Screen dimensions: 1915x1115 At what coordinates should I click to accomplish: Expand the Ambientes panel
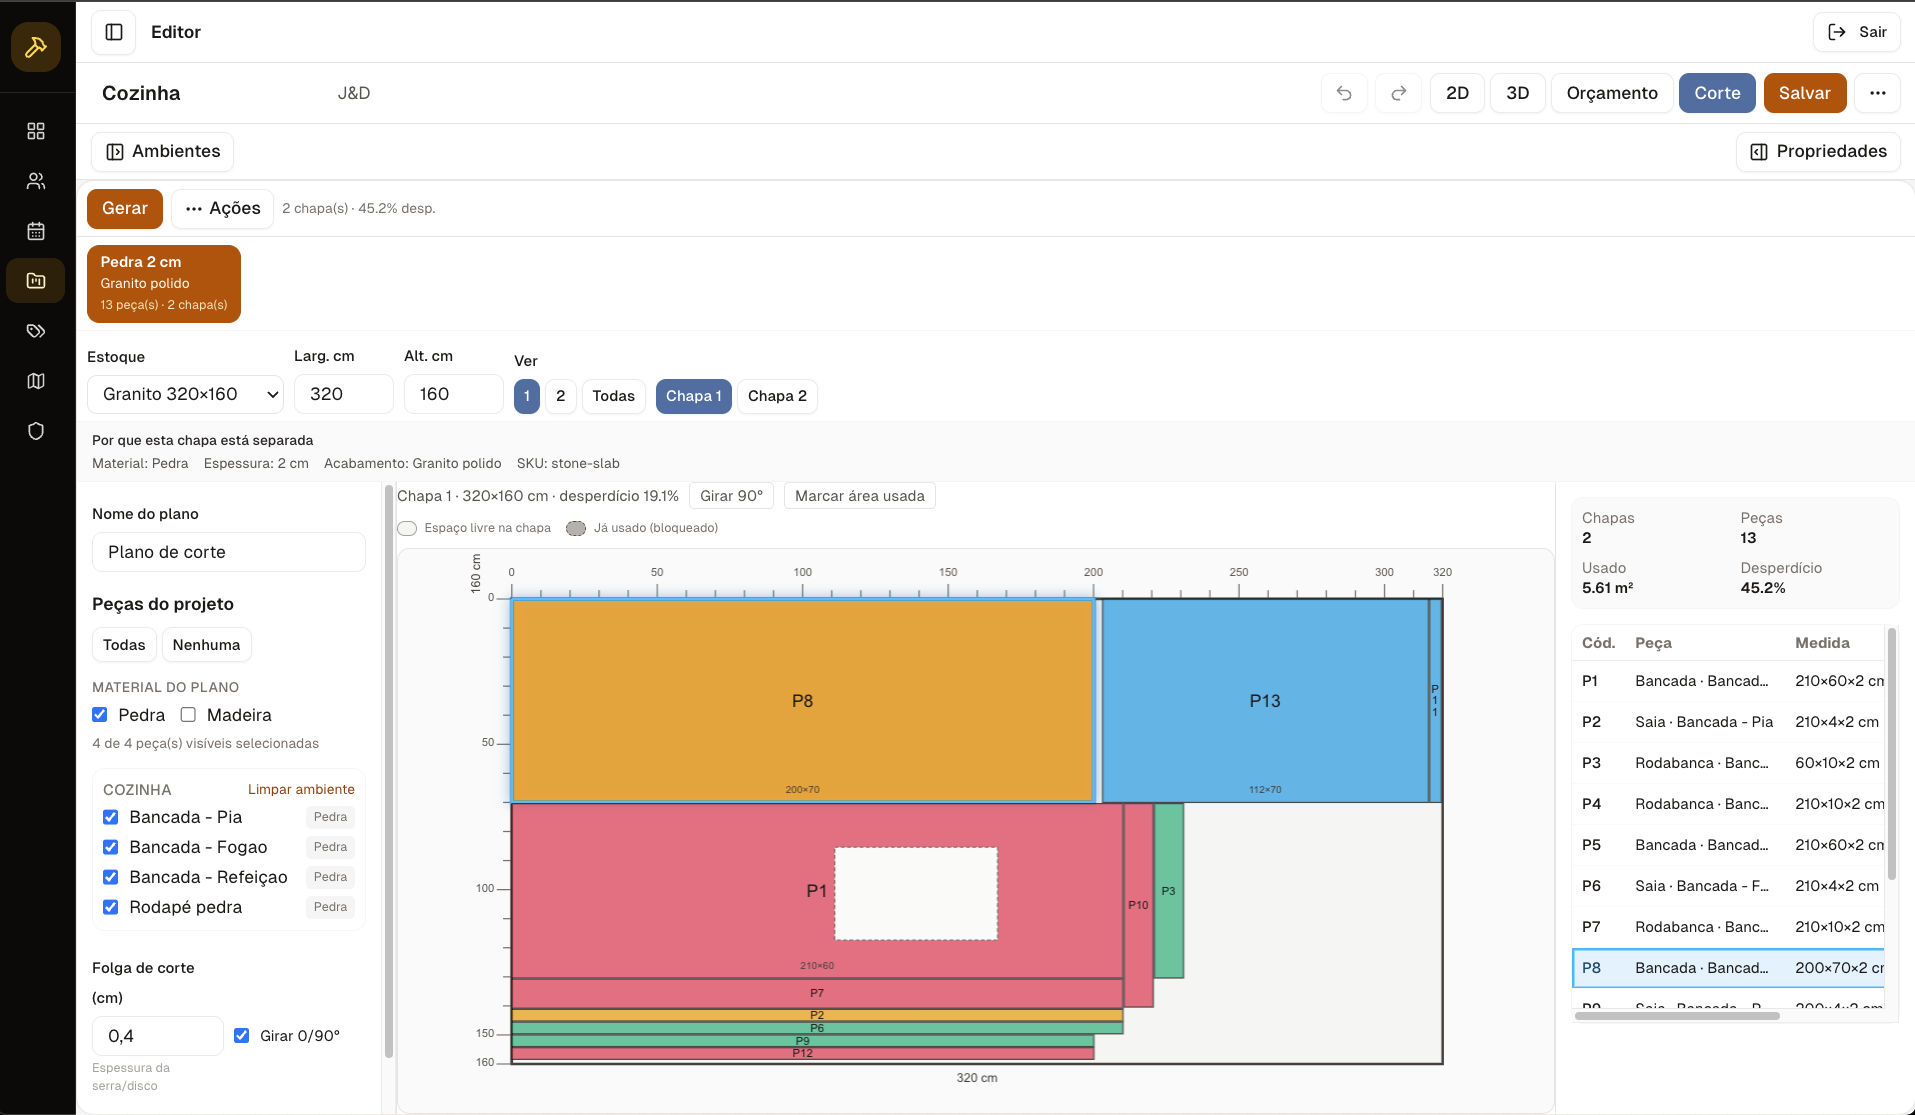click(x=163, y=151)
